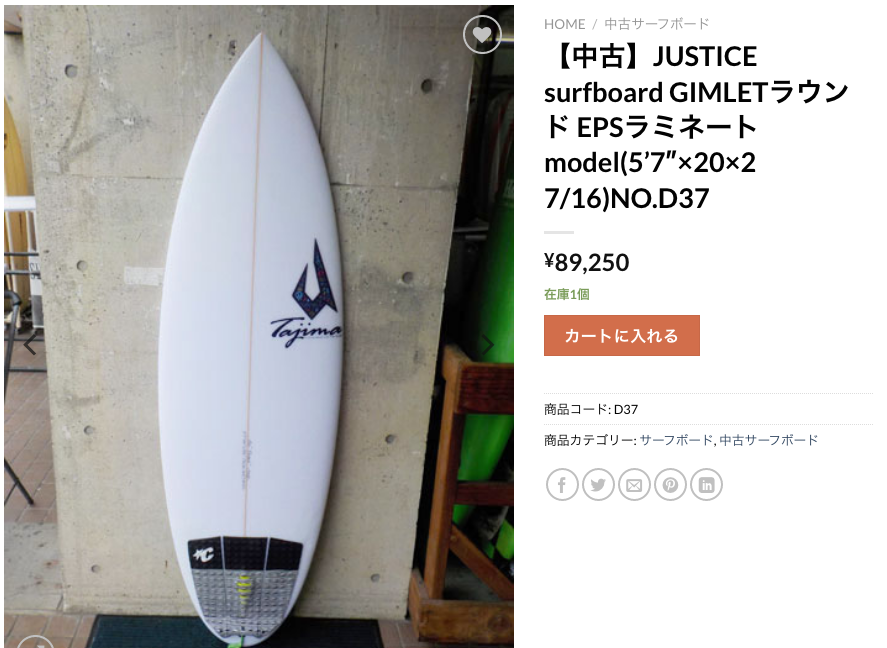Viewport: 887px width, 648px height.
Task: Open サーフボード category link
Action: tap(676, 440)
